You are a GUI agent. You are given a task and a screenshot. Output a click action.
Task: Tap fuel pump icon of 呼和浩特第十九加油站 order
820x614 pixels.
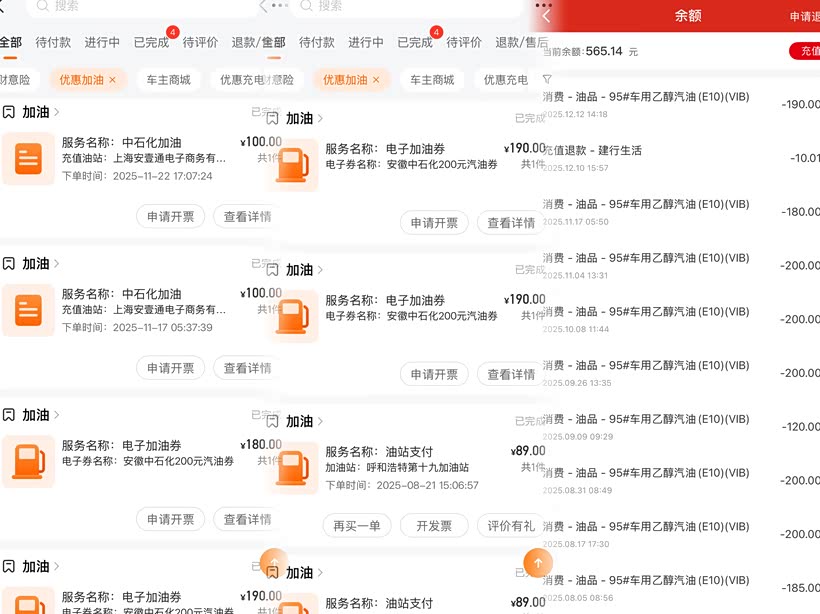[x=292, y=468]
